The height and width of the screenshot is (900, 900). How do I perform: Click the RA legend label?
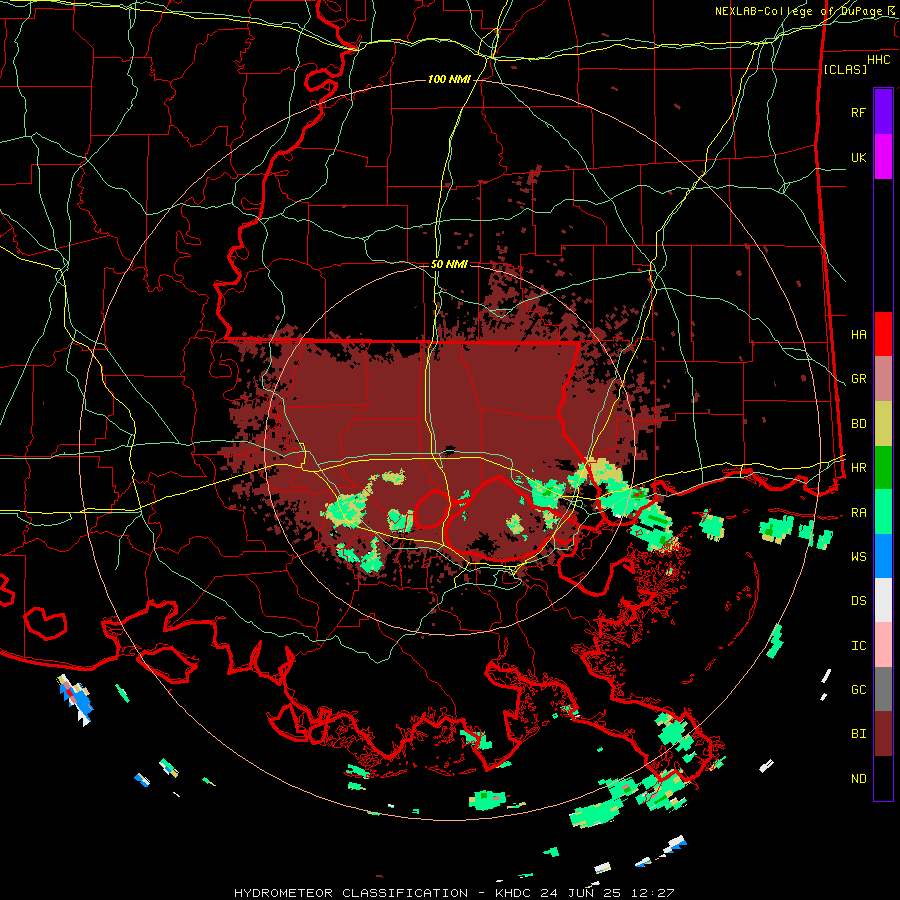click(858, 512)
